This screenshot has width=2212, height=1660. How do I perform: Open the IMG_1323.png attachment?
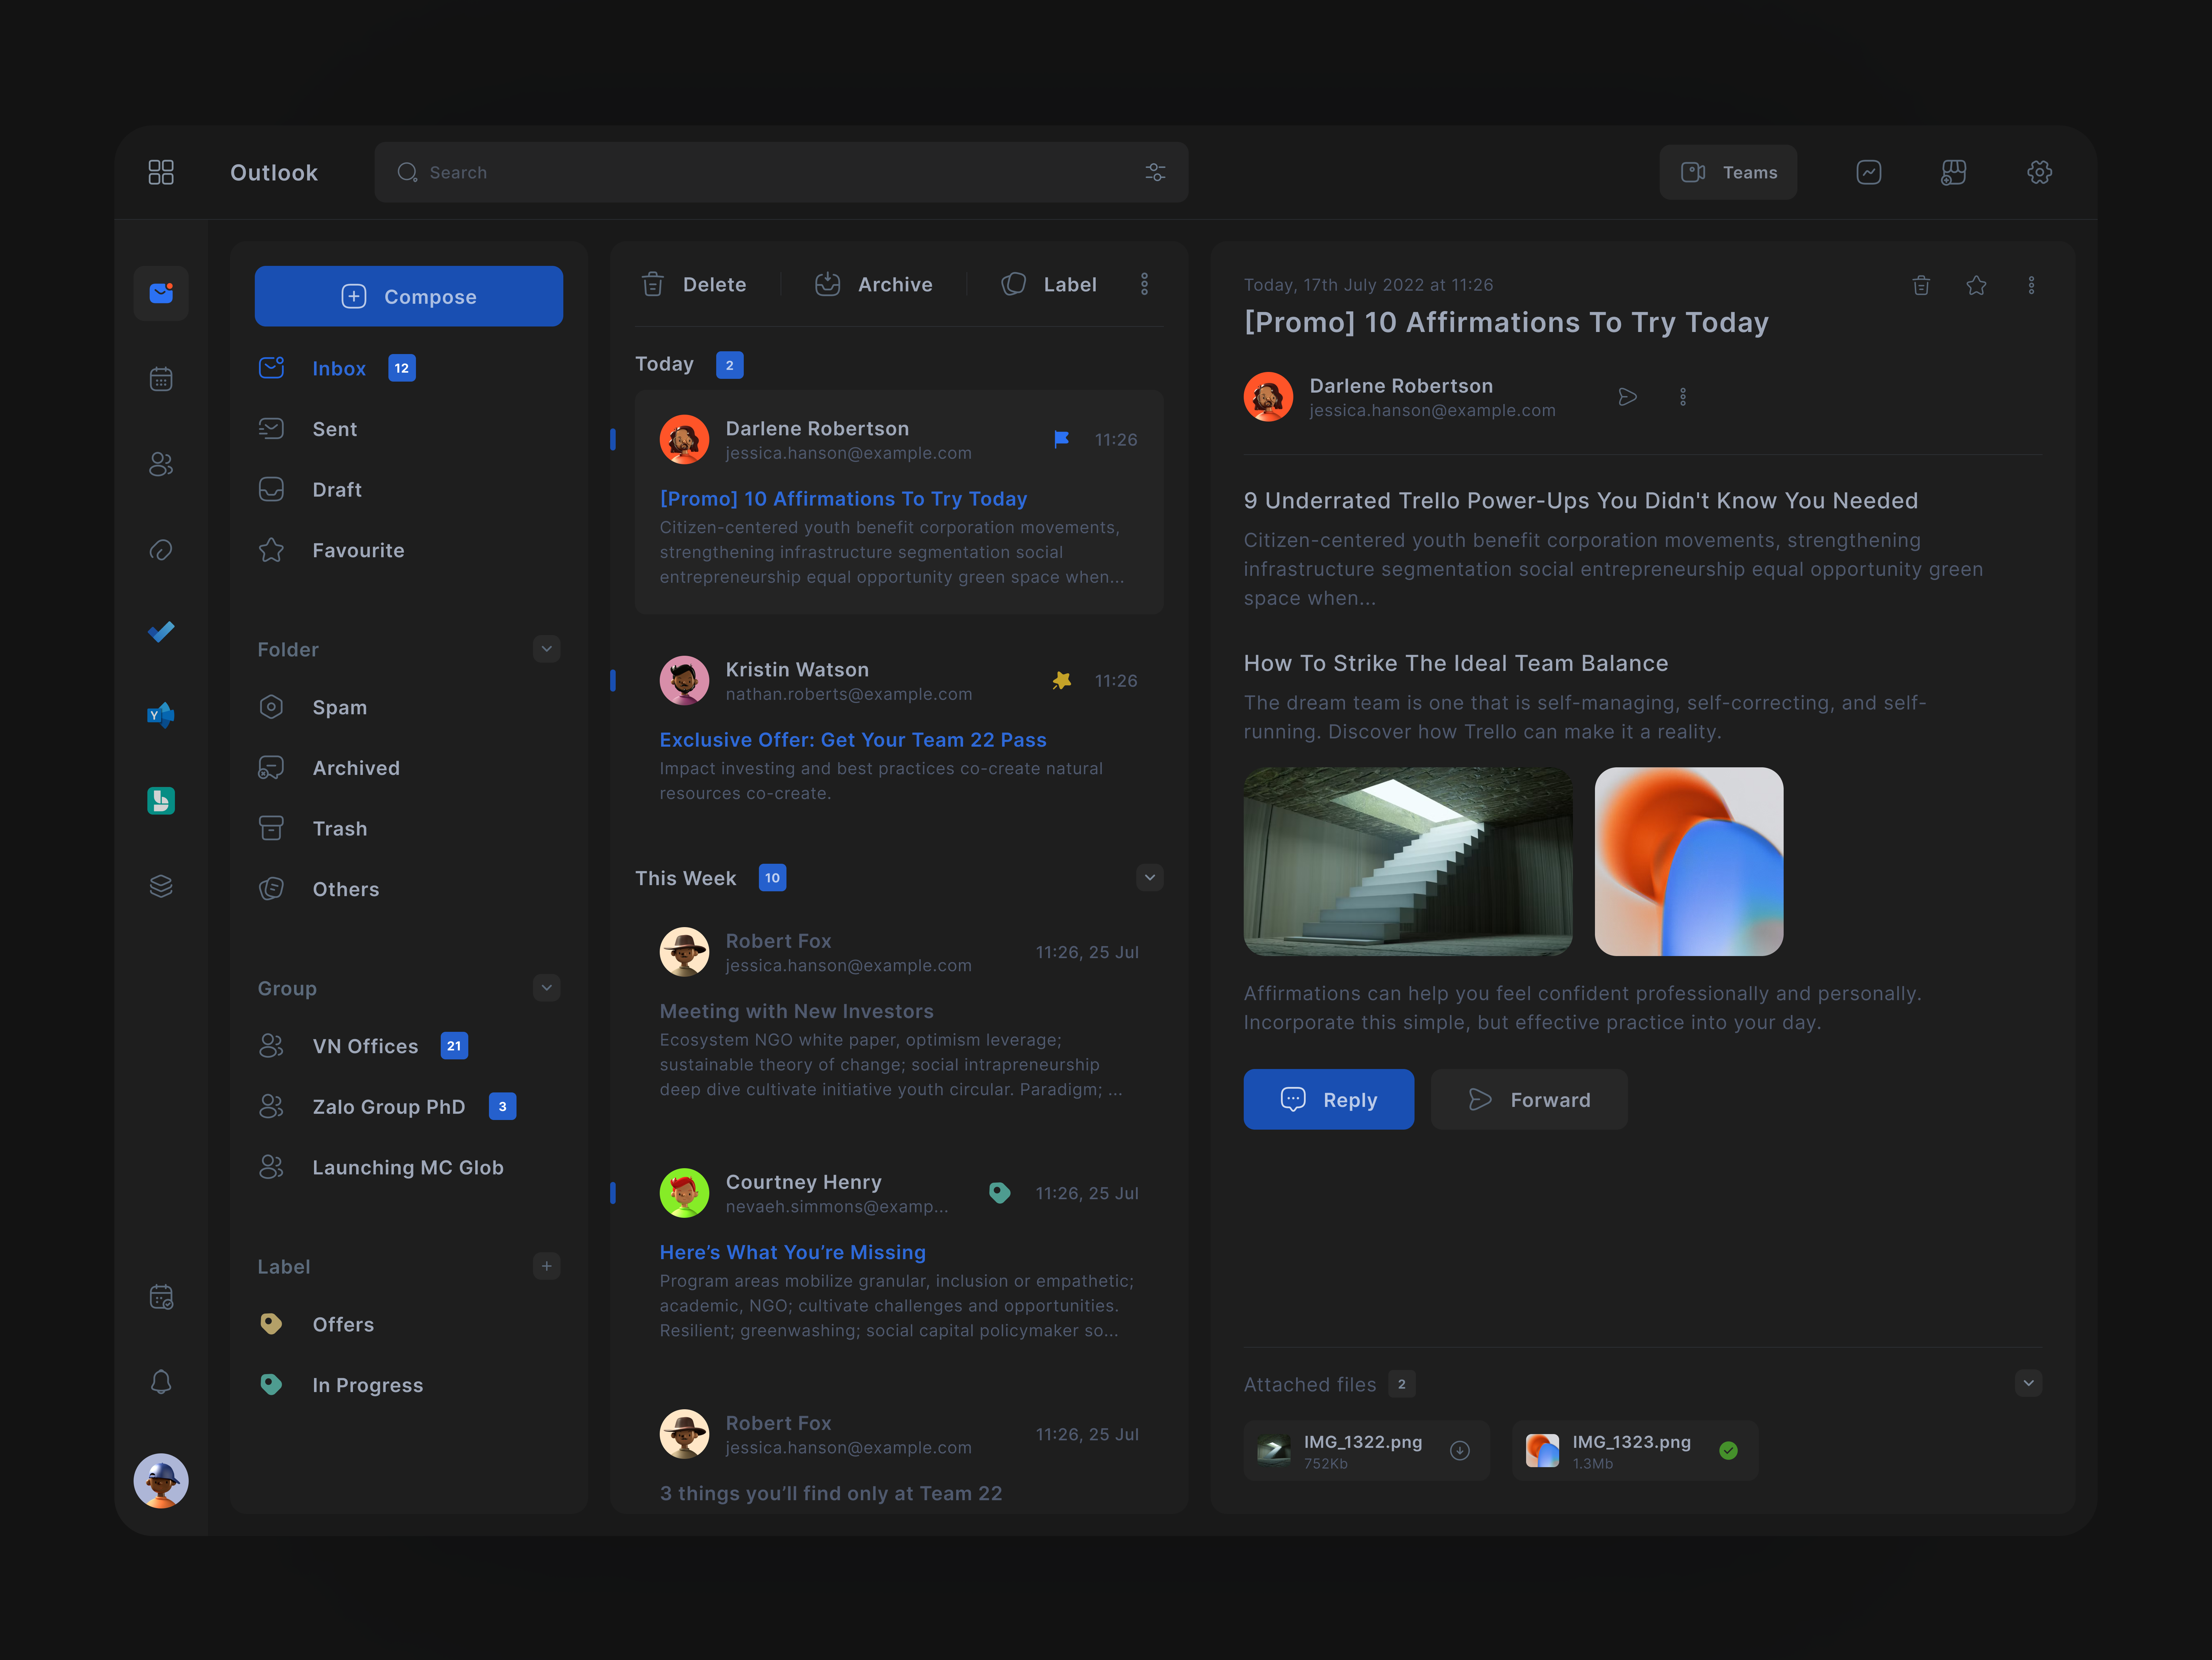1635,1450
